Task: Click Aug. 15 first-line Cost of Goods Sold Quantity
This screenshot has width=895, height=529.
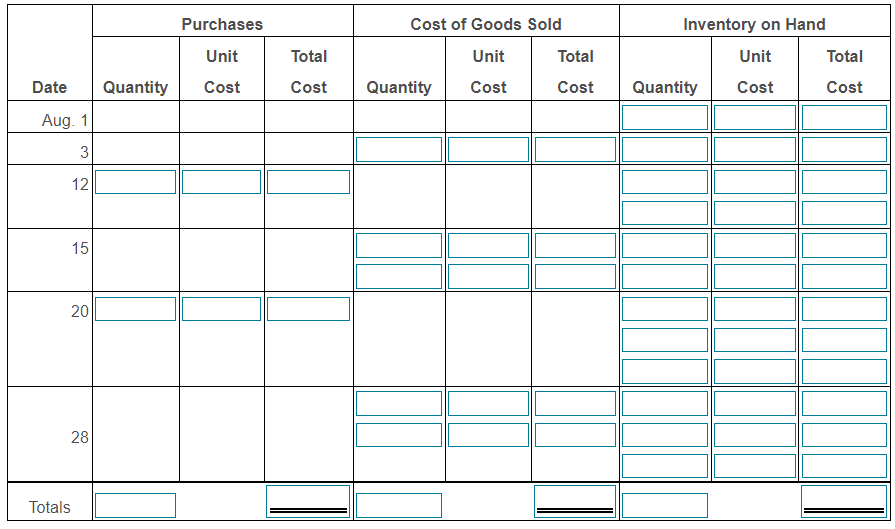Action: coord(398,245)
